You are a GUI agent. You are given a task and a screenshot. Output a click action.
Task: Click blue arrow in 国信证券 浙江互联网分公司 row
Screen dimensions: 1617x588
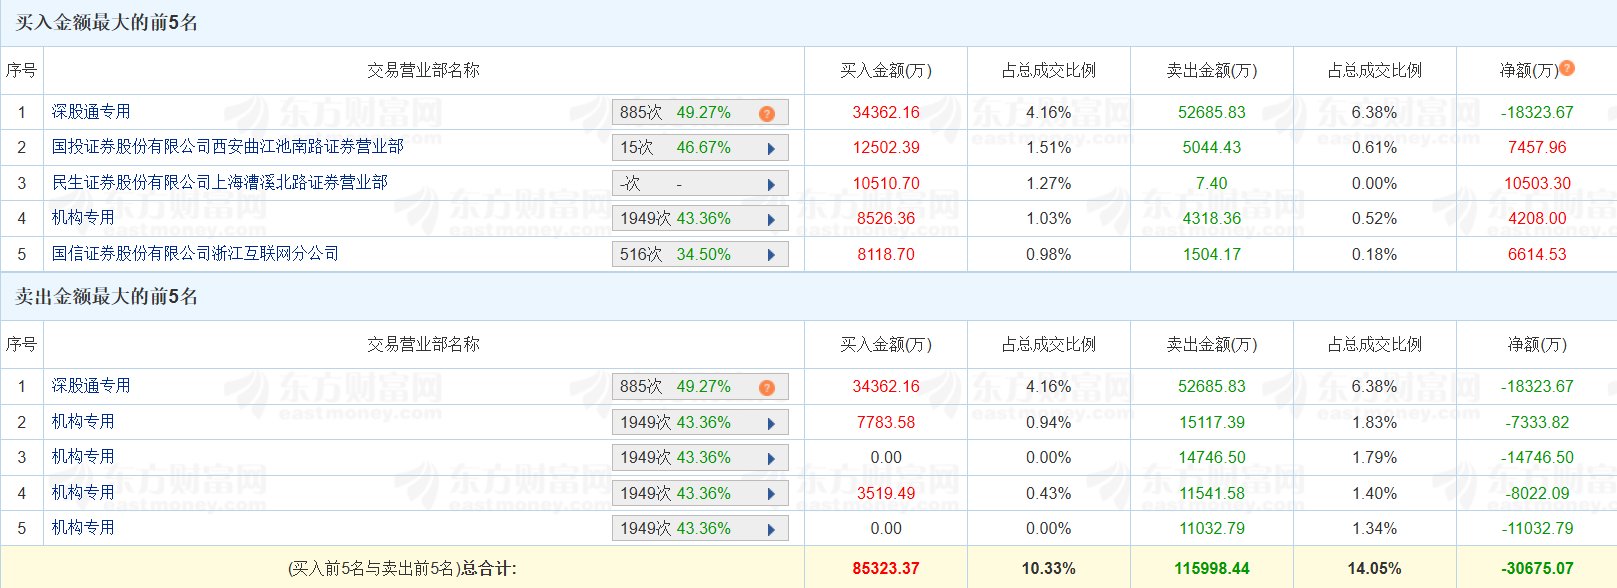pos(771,255)
